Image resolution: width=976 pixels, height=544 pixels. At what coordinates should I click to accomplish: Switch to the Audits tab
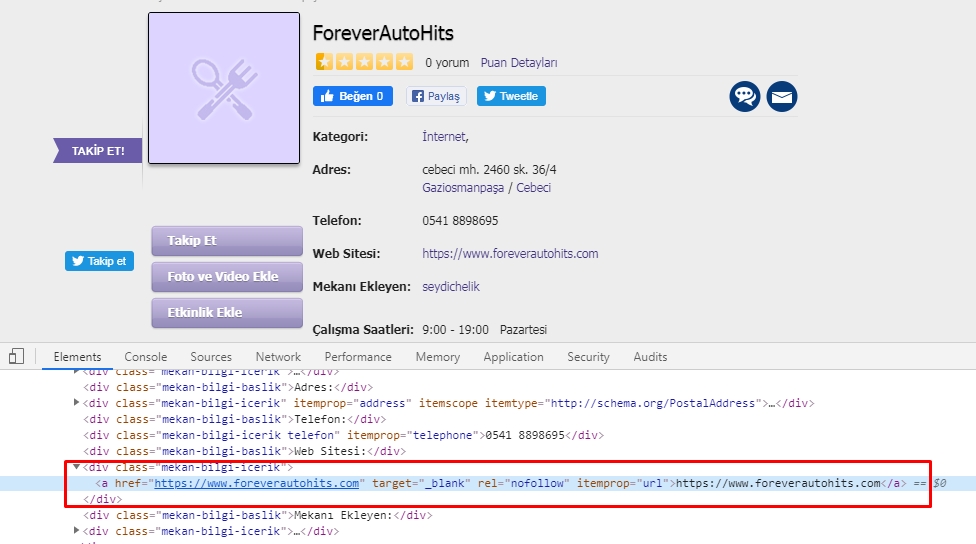tap(650, 357)
